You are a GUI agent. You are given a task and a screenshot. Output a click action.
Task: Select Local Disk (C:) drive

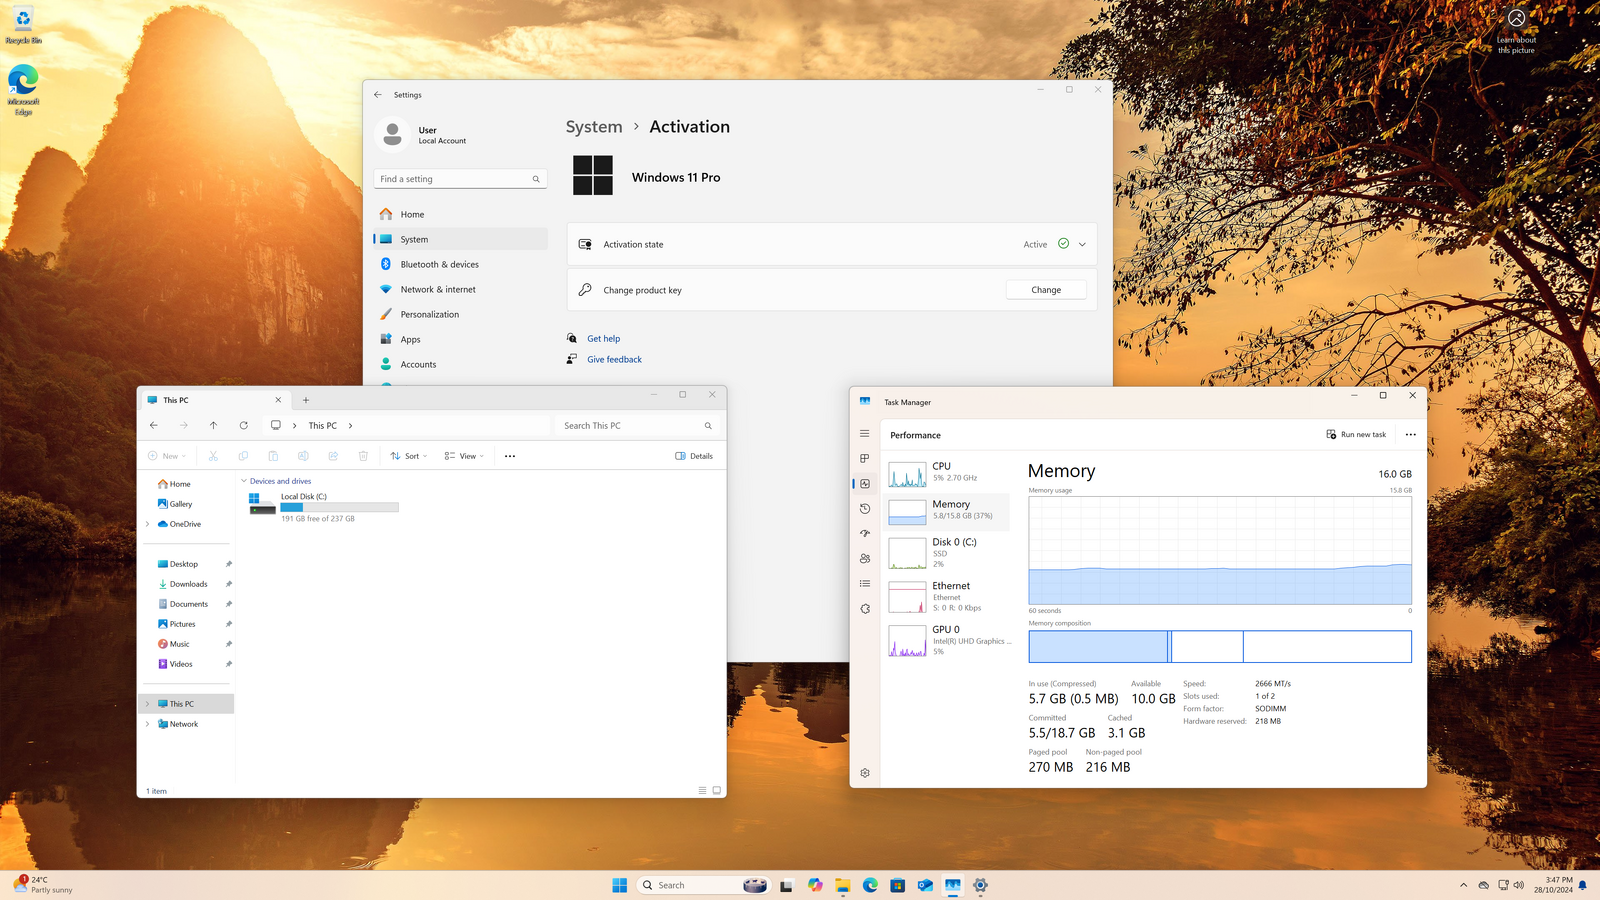323,507
